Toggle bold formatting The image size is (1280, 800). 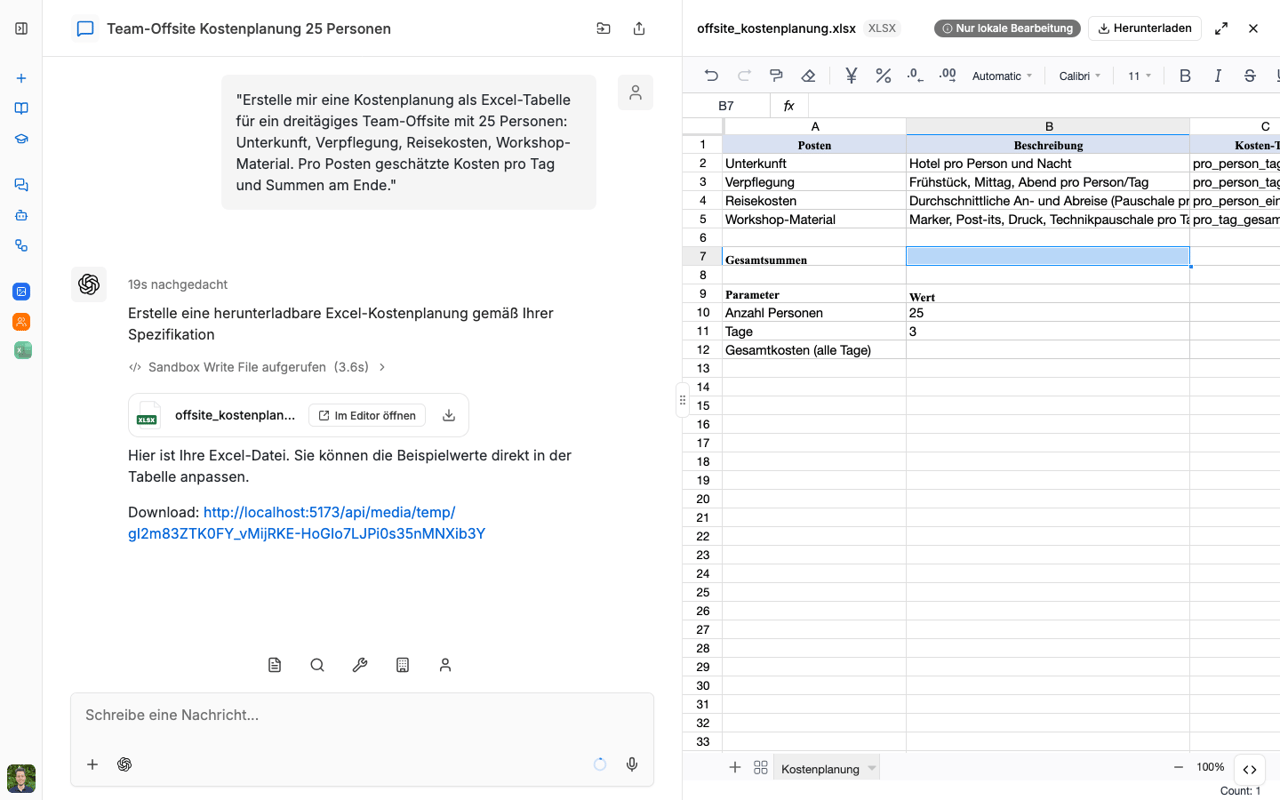(1185, 76)
